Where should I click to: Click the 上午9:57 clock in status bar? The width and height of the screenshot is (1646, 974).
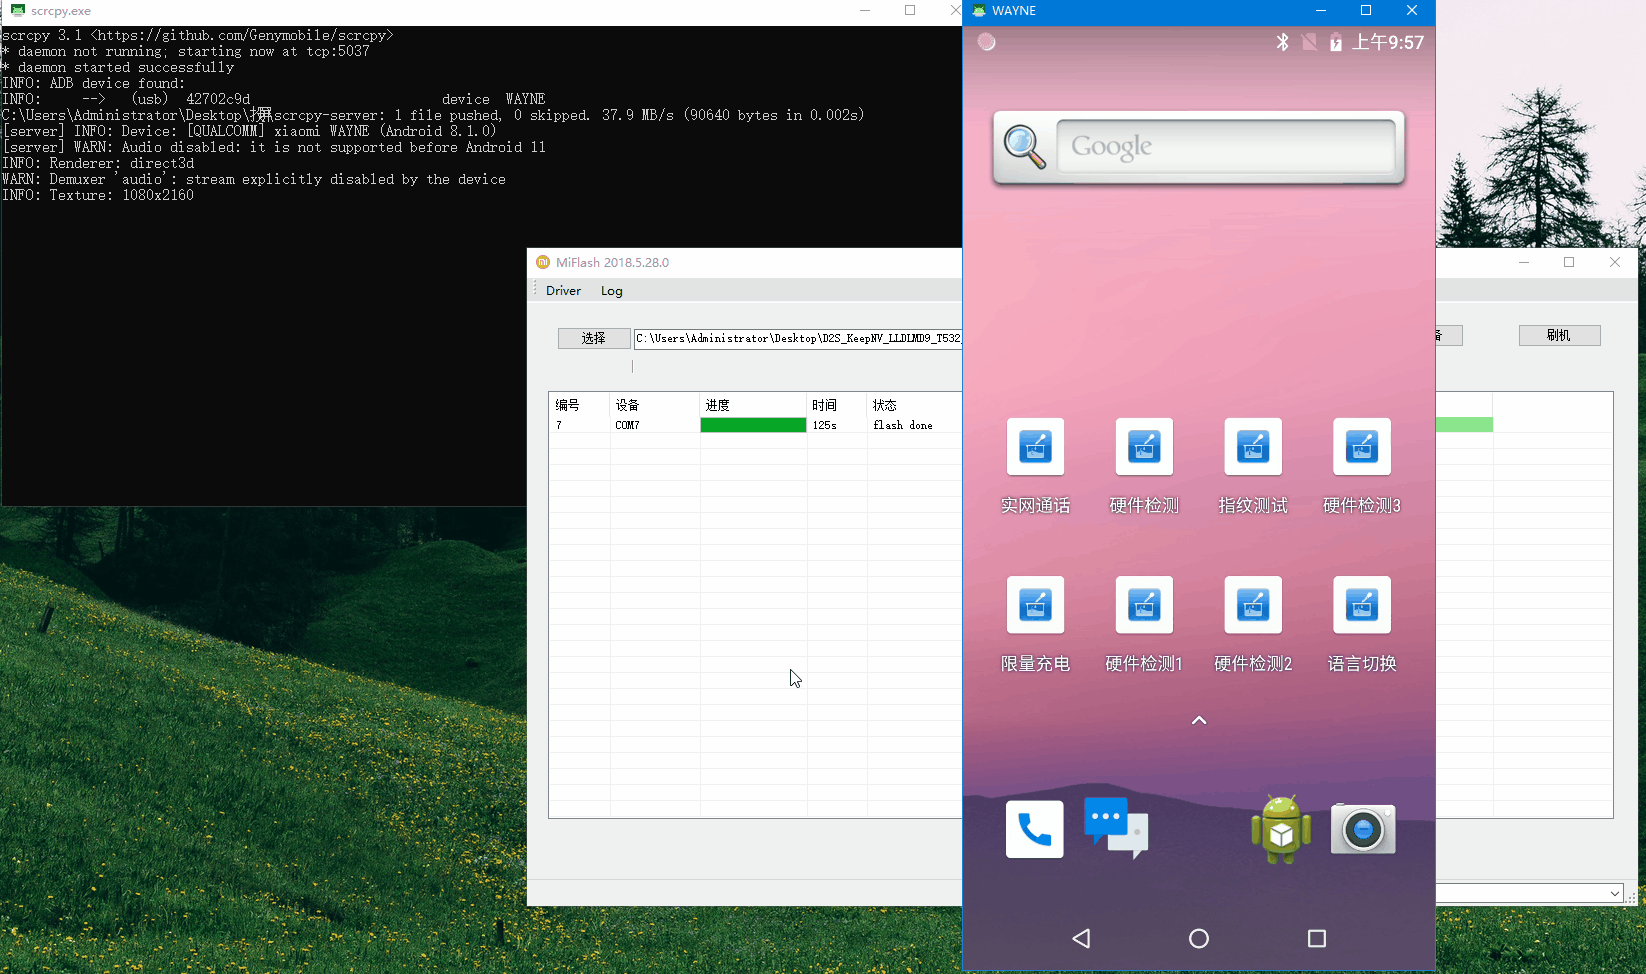pyautogui.click(x=1388, y=42)
